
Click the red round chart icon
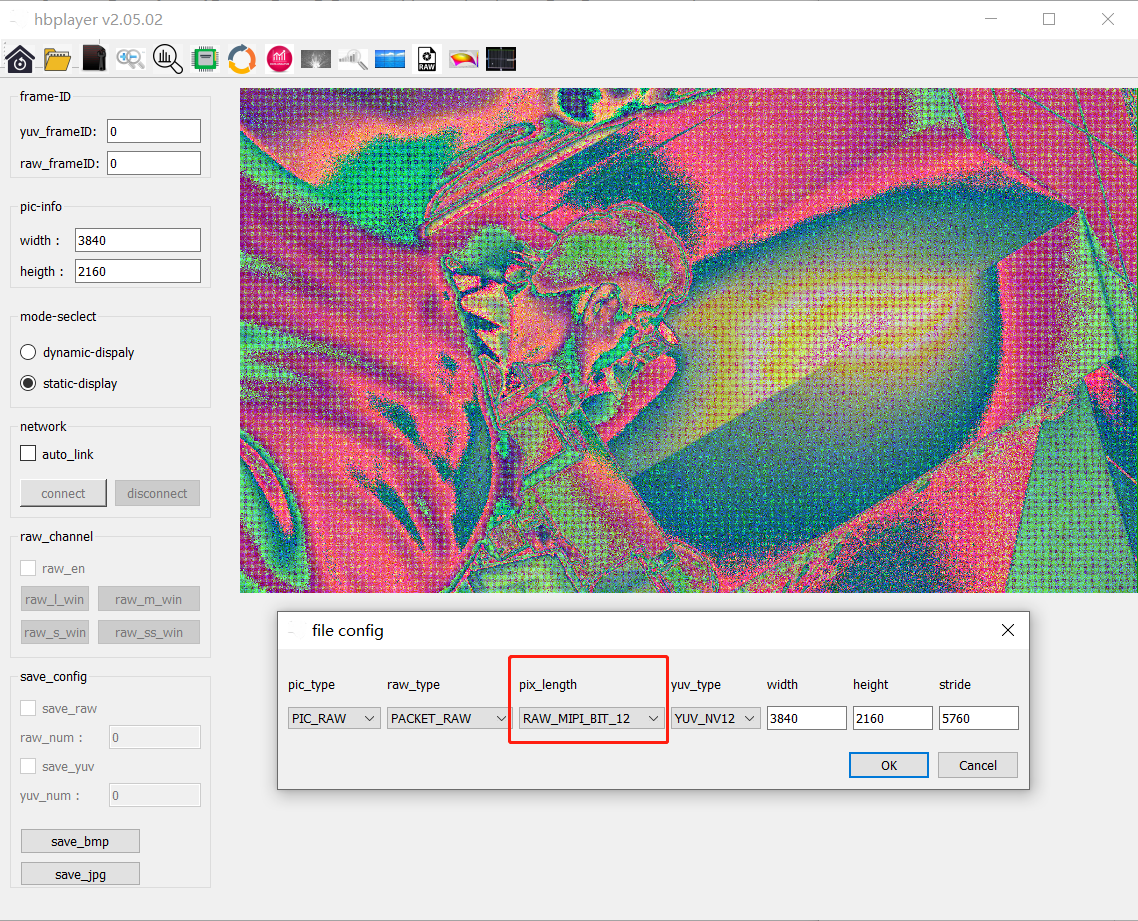click(x=279, y=59)
